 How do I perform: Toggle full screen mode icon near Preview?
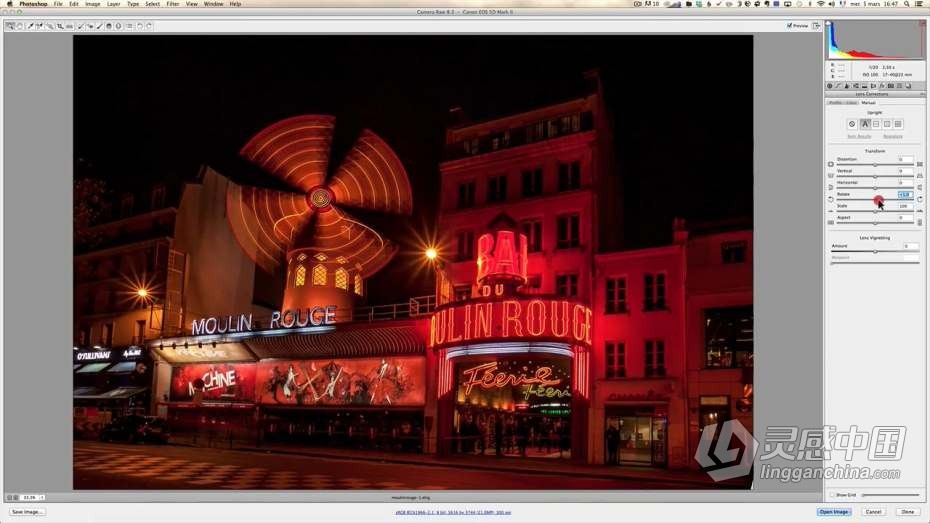coord(817,25)
